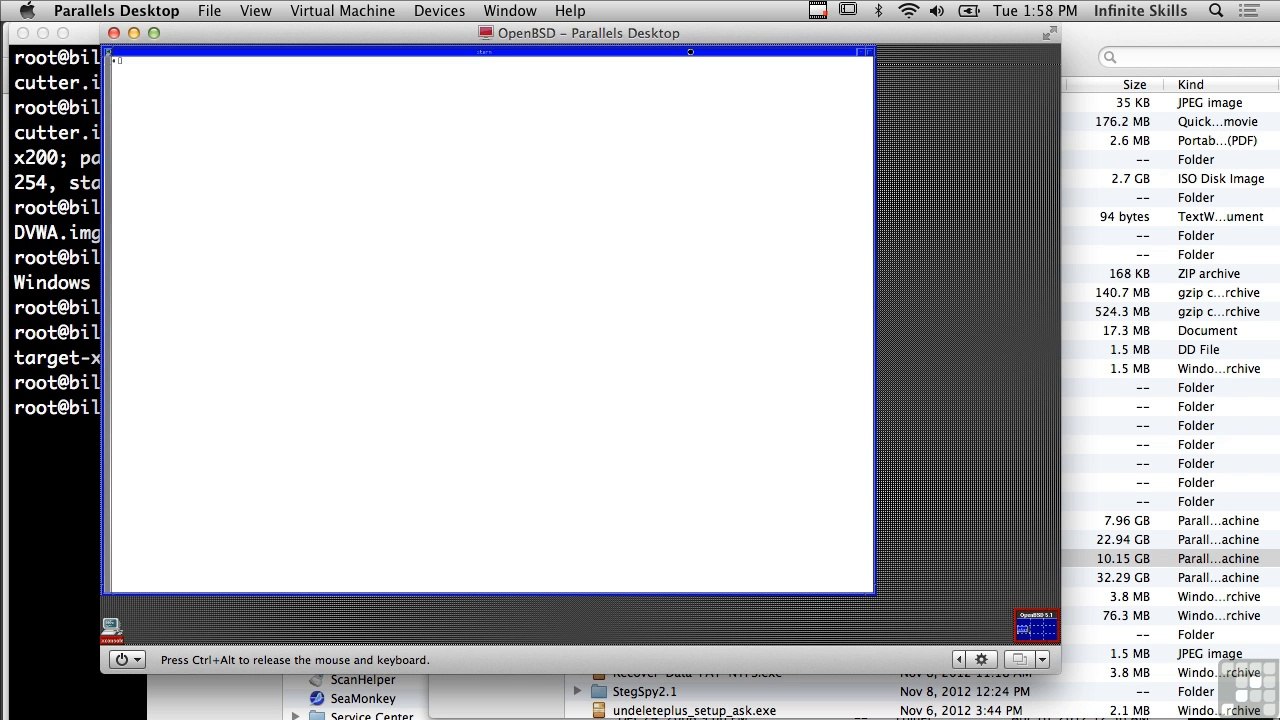Screen dimensions: 1280x720
Task: Expand the StegSpy2.1 folder disclosure triangle
Action: click(577, 691)
